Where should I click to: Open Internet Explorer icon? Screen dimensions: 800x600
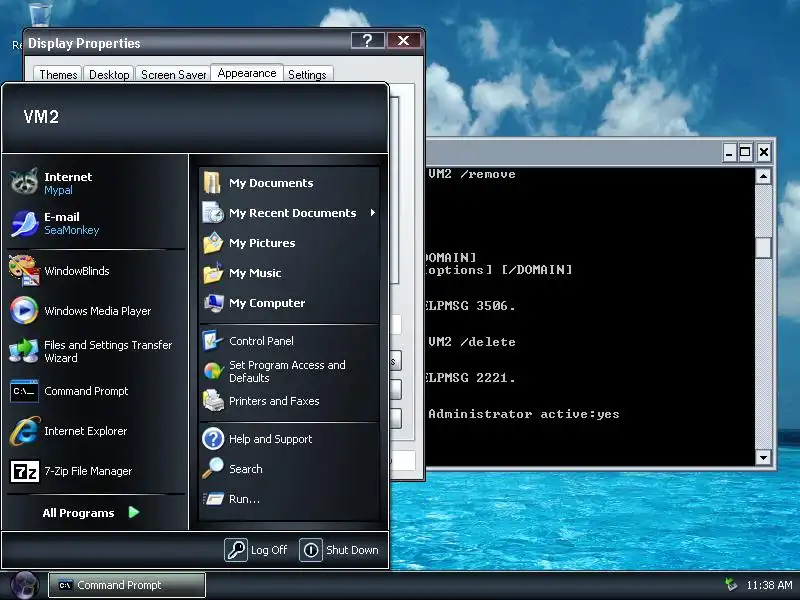pyautogui.click(x=24, y=431)
